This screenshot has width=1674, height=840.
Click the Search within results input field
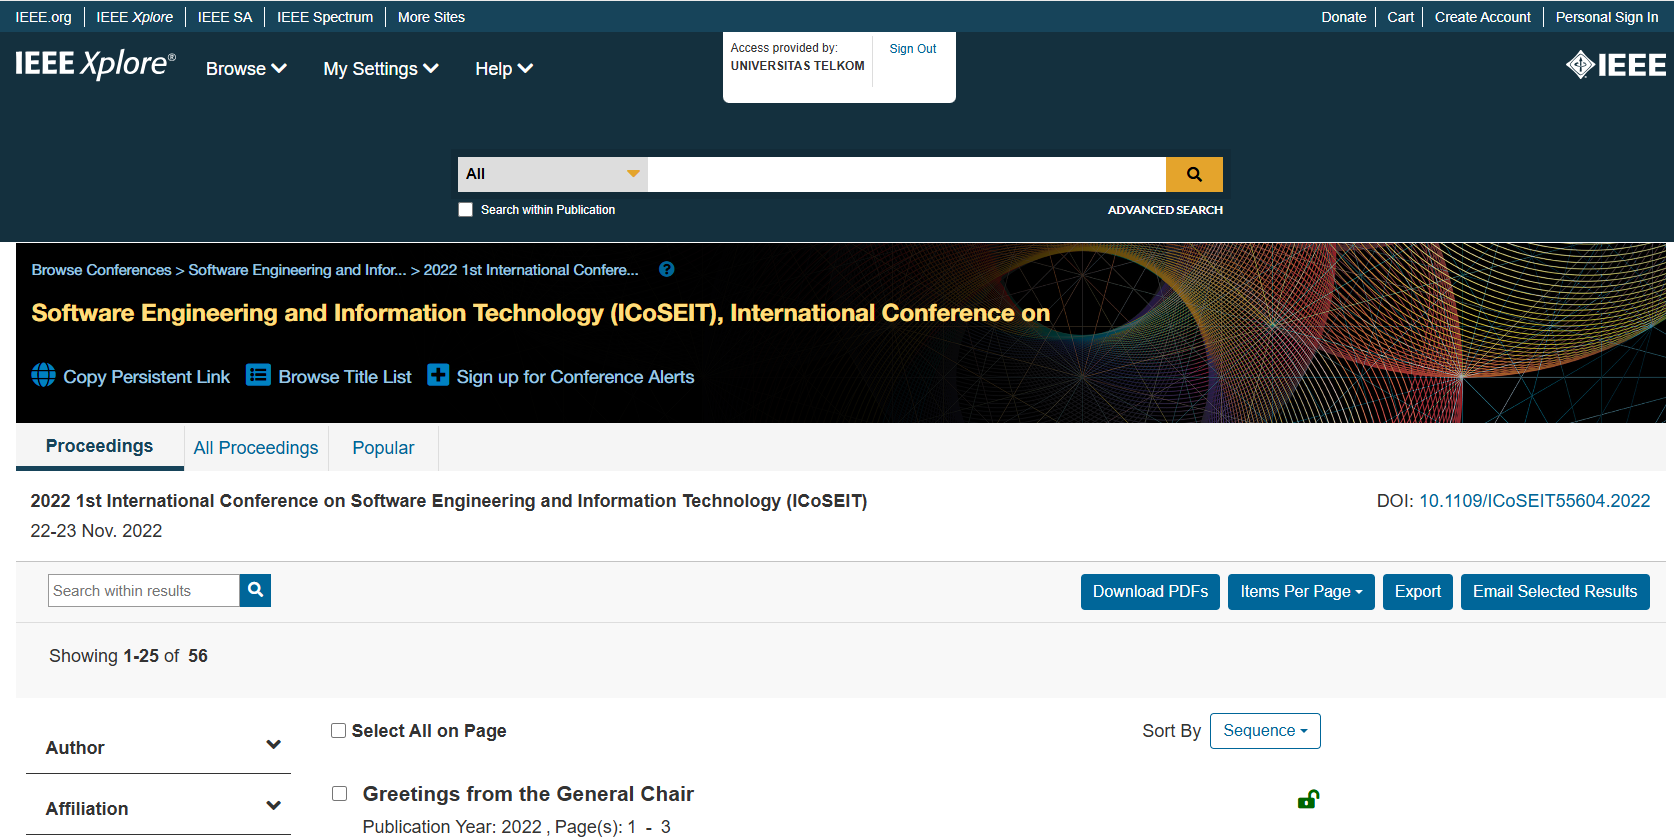pyautogui.click(x=144, y=591)
